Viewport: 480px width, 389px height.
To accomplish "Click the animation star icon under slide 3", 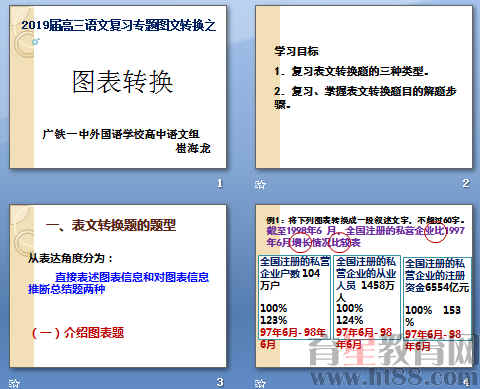I will pos(14,383).
